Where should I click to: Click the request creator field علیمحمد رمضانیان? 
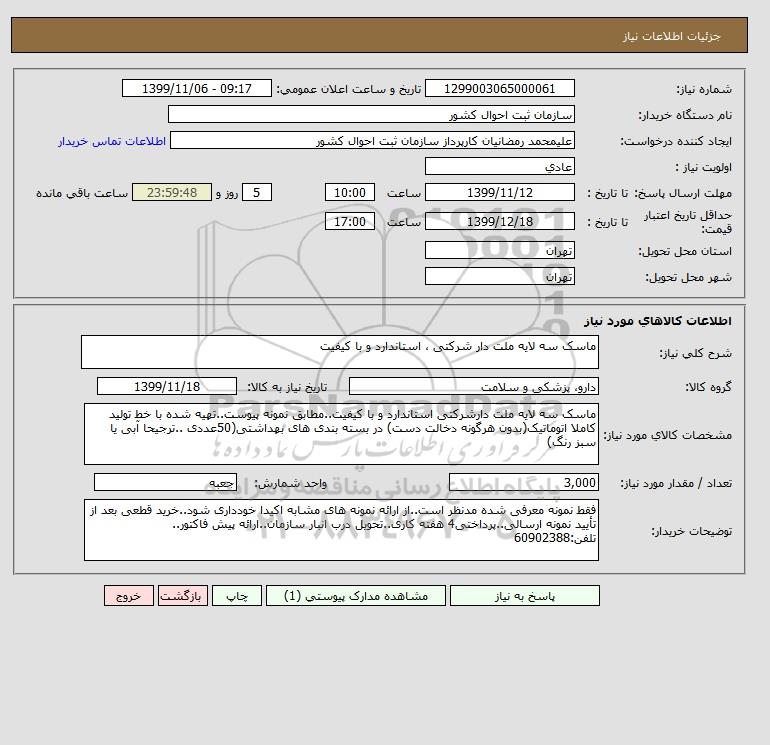coord(372,140)
